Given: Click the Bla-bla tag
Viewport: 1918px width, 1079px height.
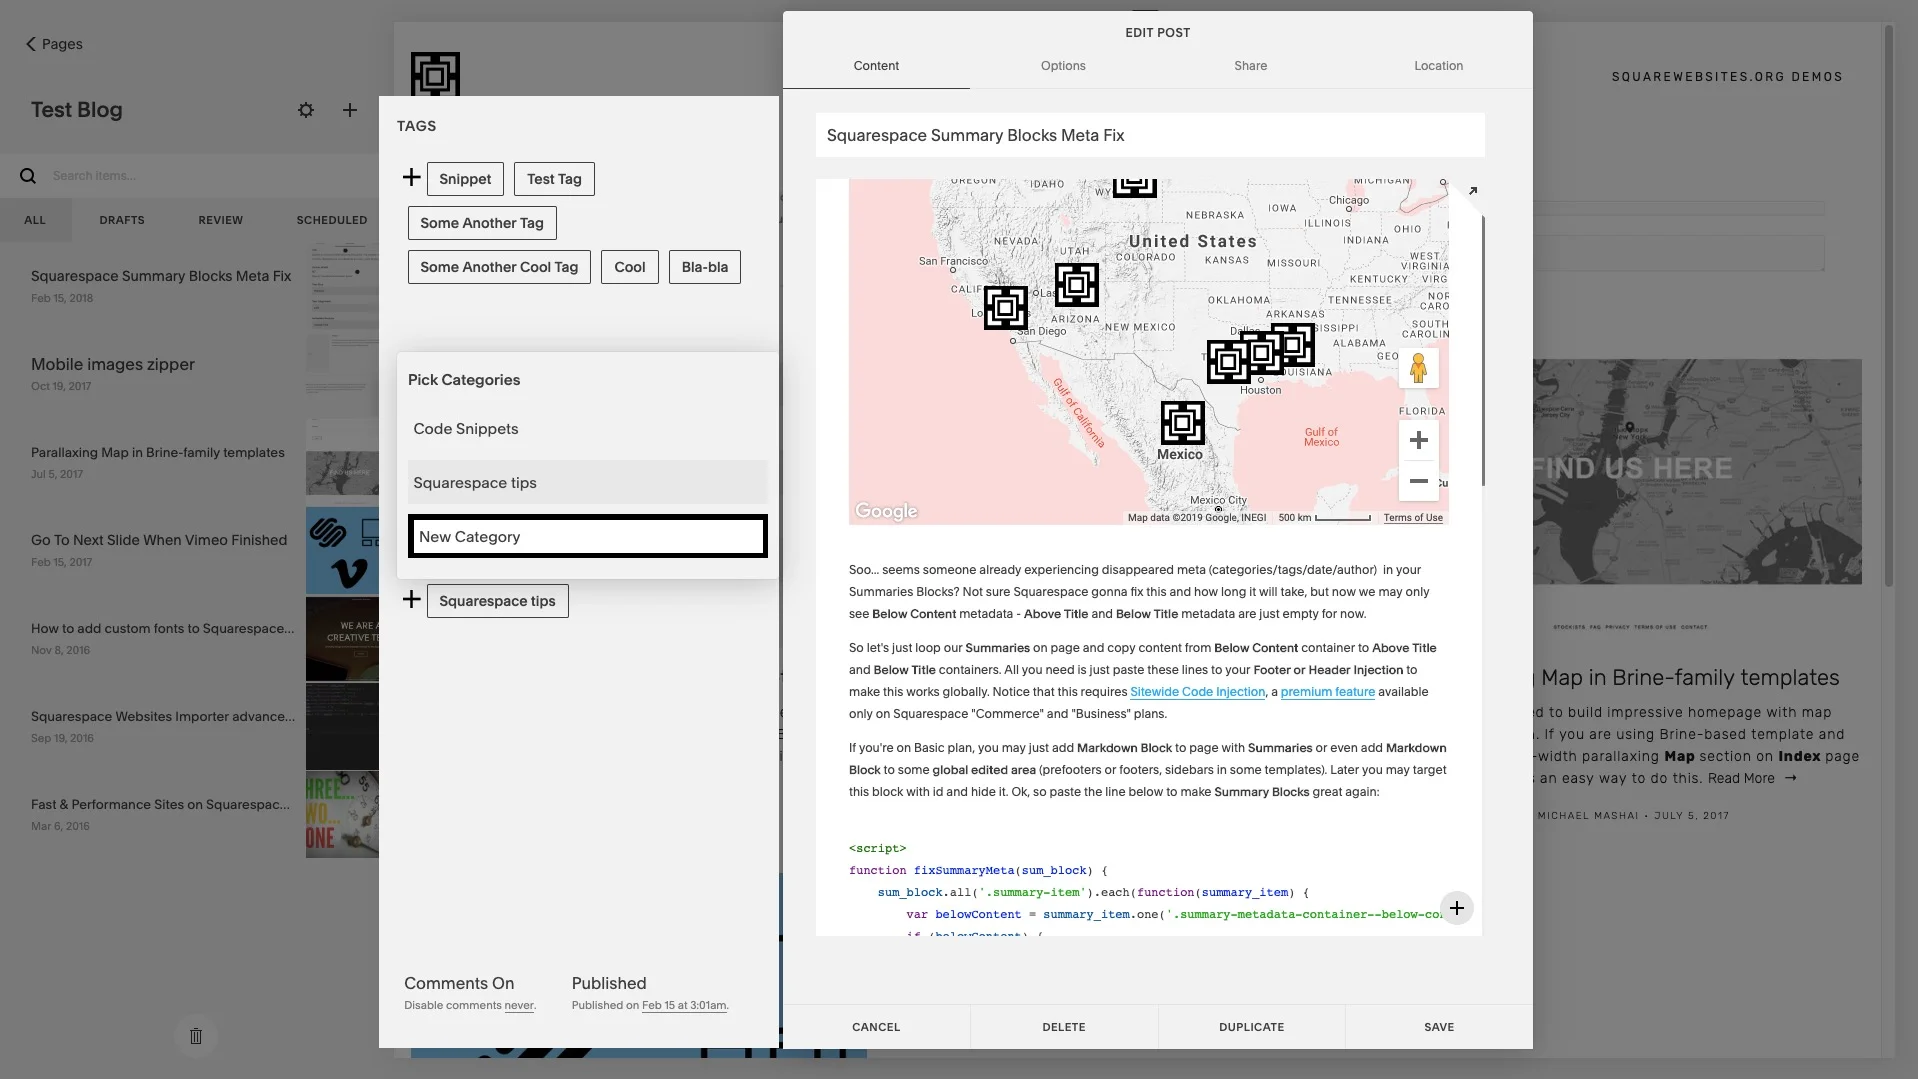Looking at the screenshot, I should (705, 267).
